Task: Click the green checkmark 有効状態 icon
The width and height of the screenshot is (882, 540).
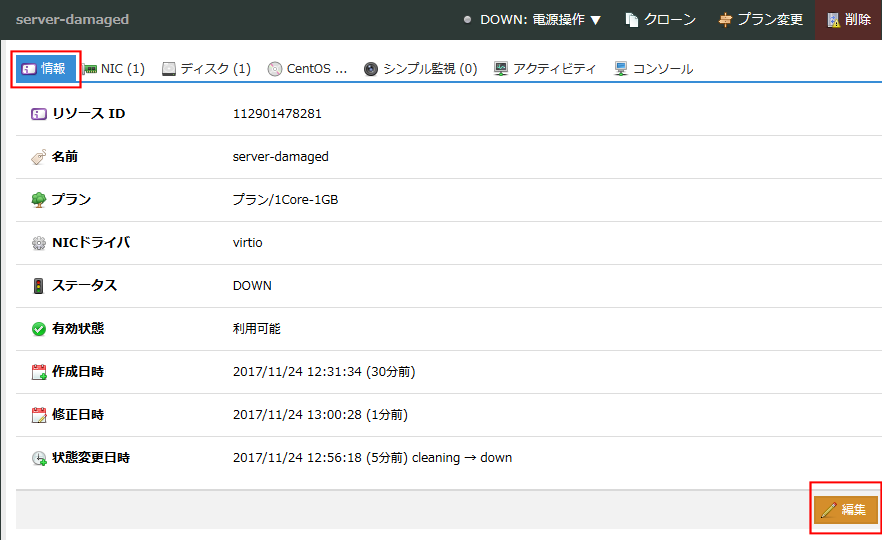Action: 39,329
